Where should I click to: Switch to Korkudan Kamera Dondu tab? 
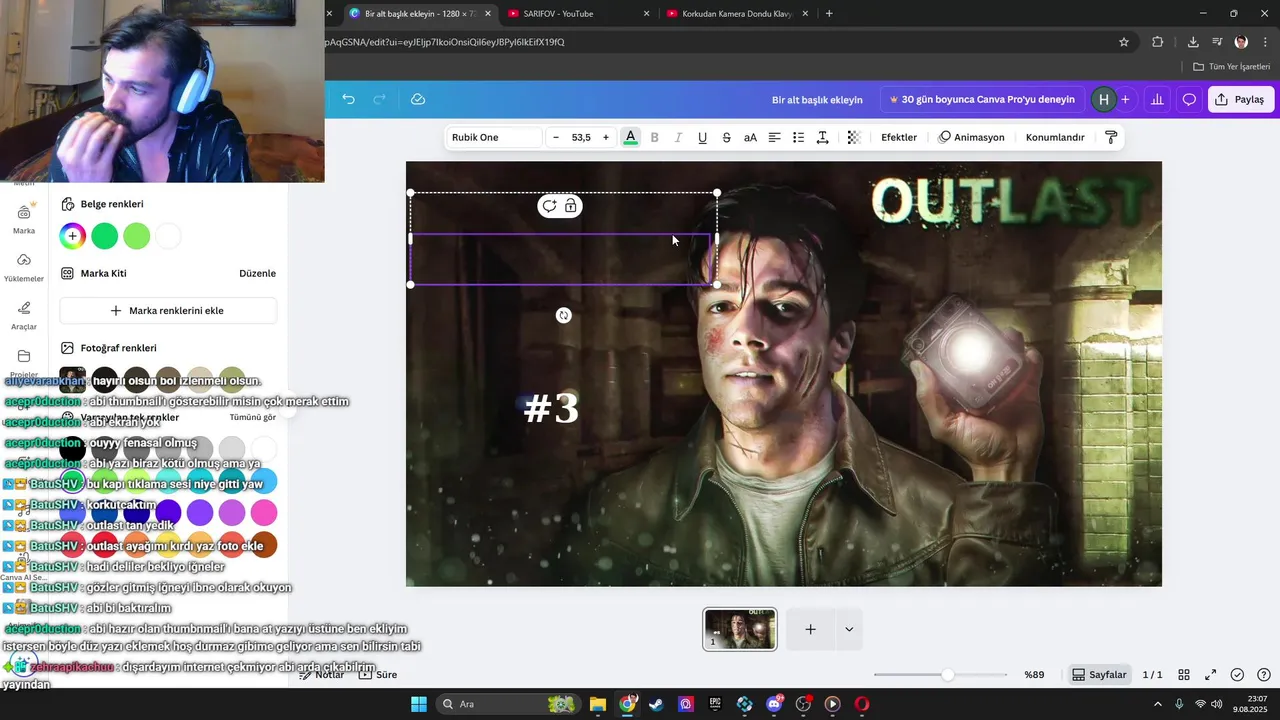click(x=738, y=14)
